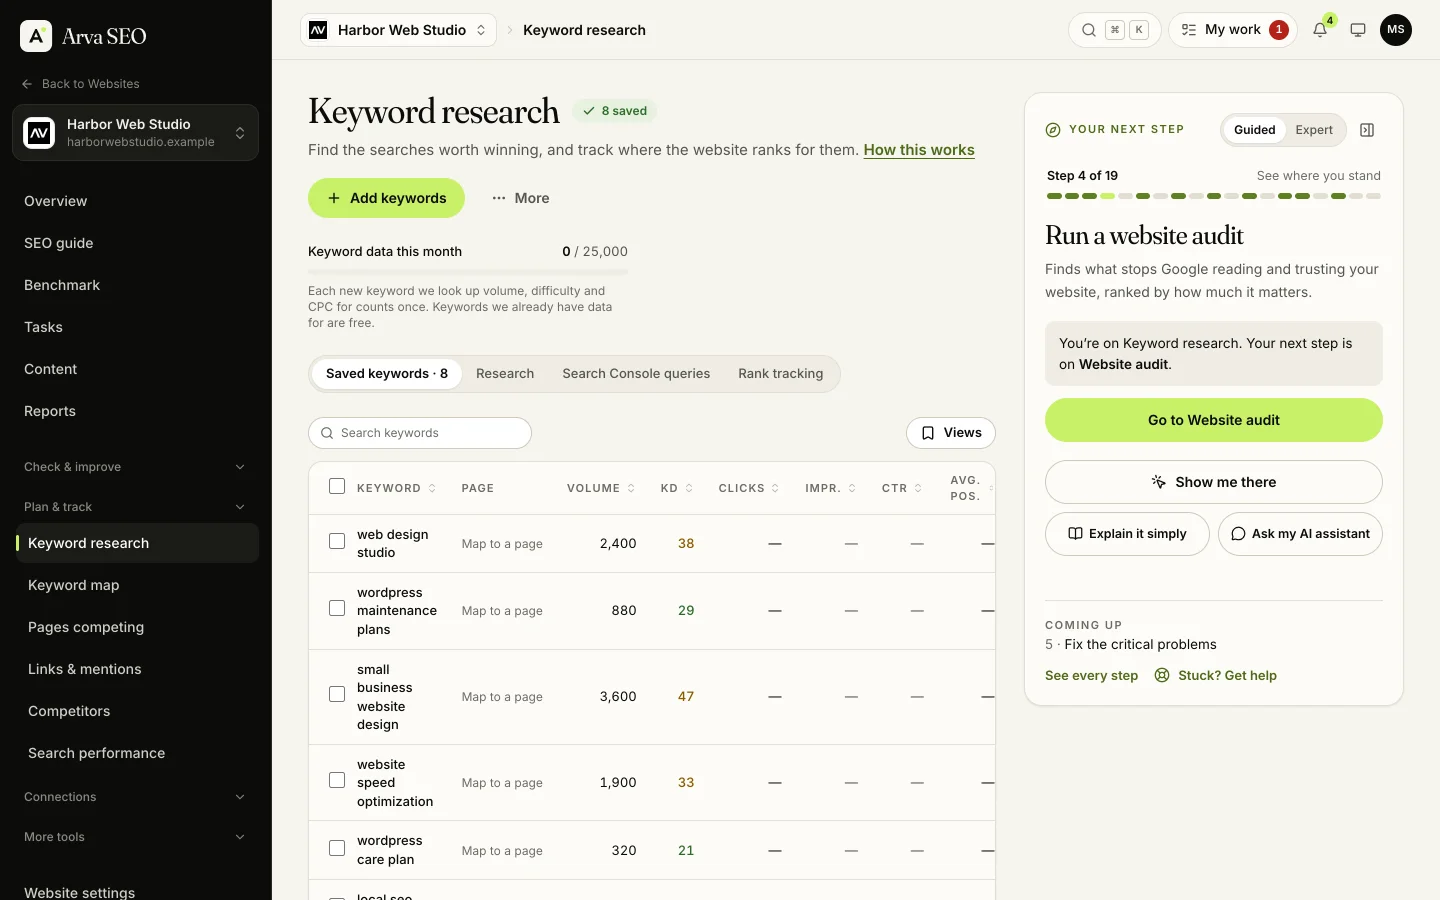The image size is (1440, 900).
Task: Open the Views dropdown
Action: click(x=951, y=433)
